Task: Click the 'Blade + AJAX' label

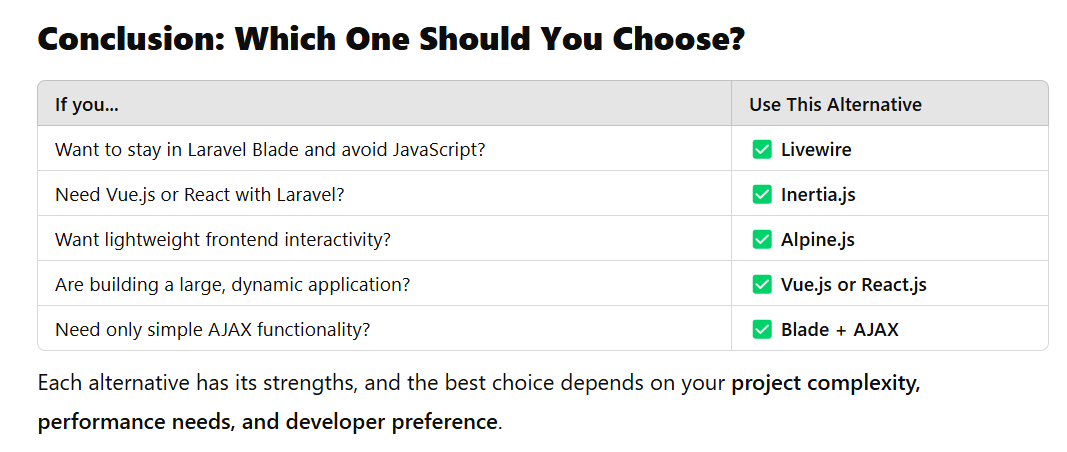Action: (839, 329)
